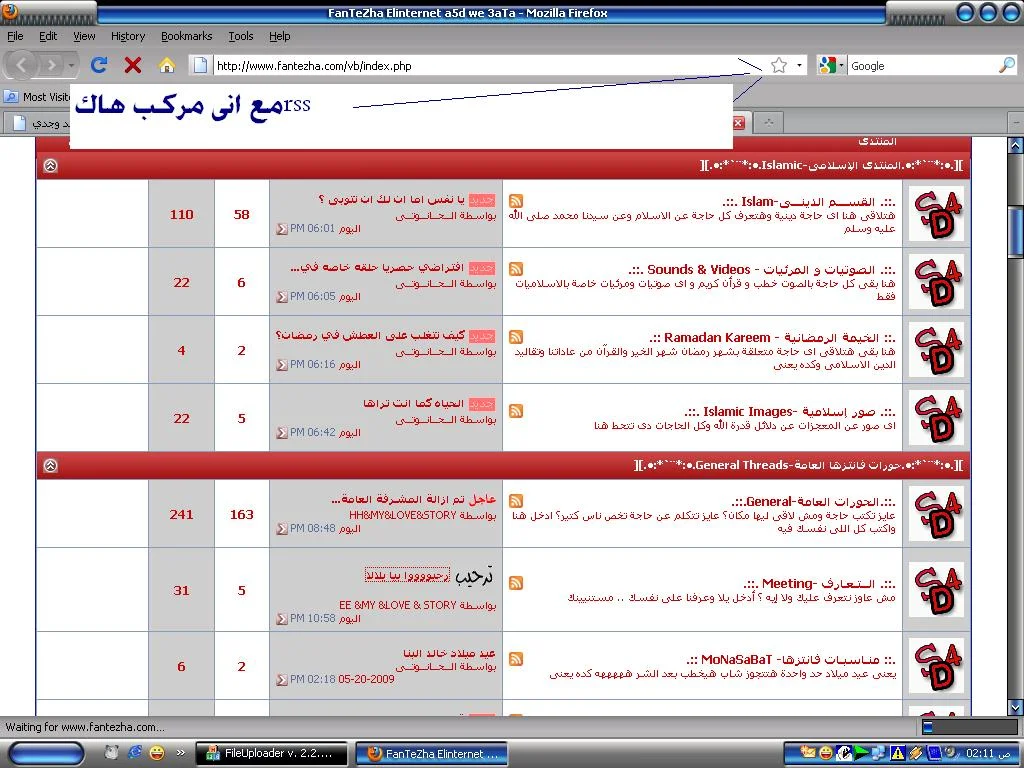Bookmark this page with the star icon

(x=779, y=65)
